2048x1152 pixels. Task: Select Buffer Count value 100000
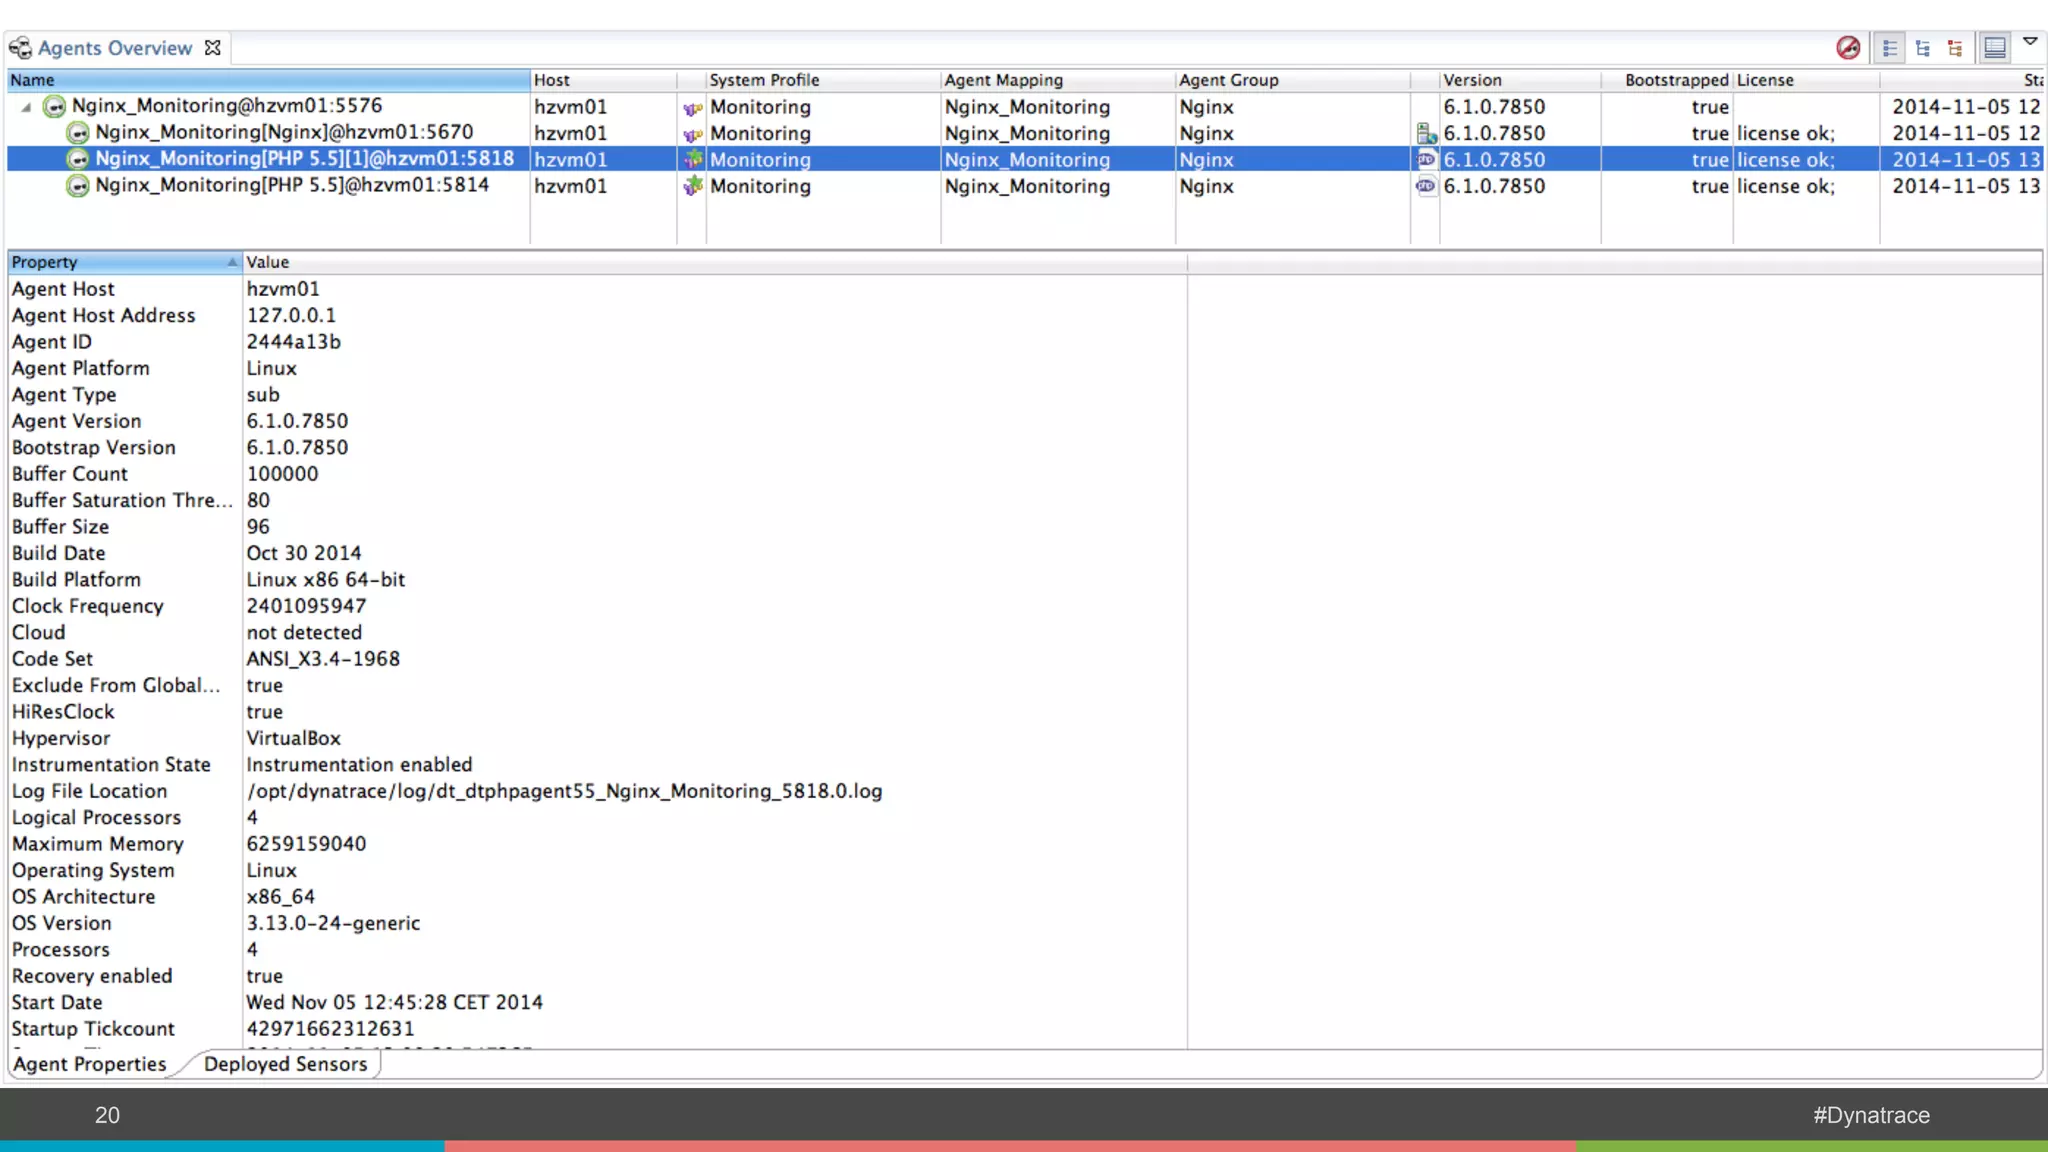[283, 474]
